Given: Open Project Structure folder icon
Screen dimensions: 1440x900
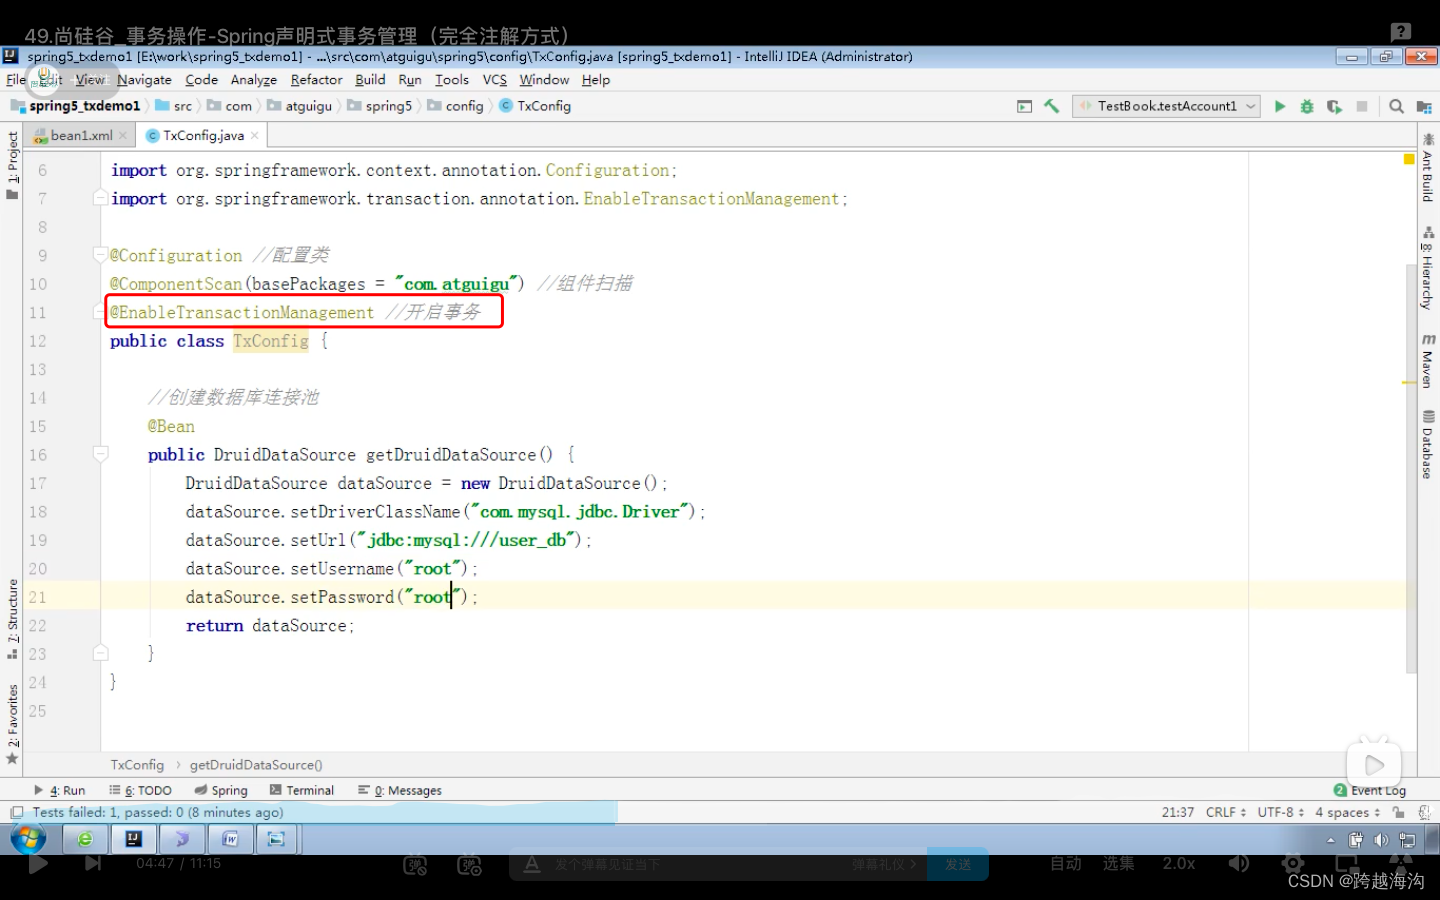Looking at the screenshot, I should click(x=1424, y=106).
